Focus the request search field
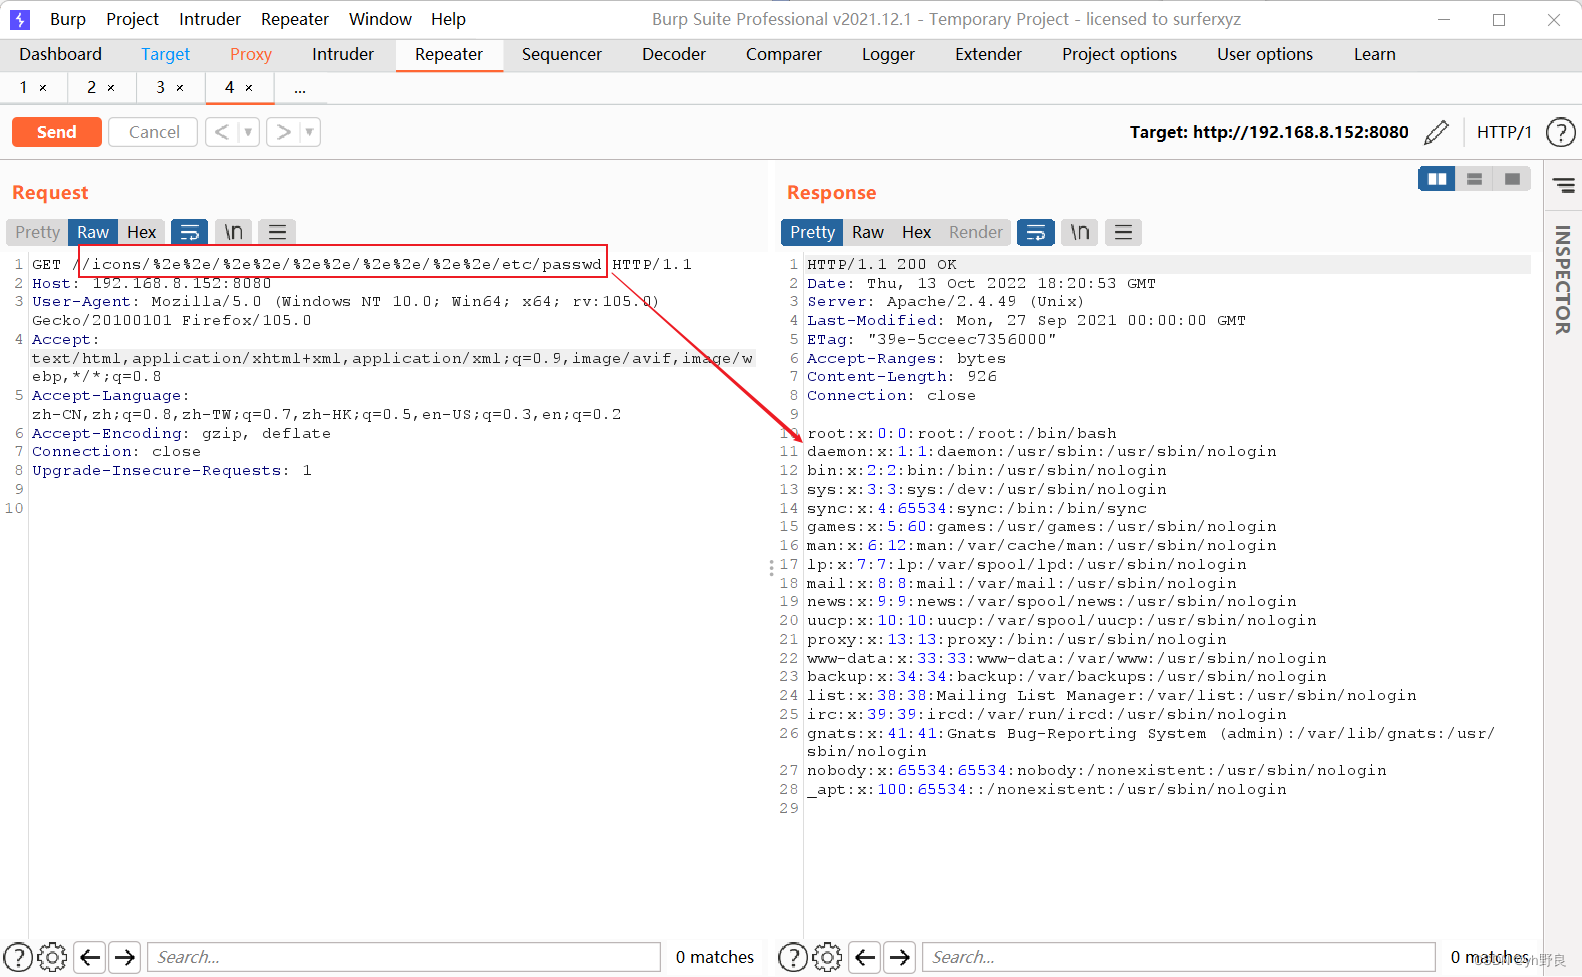 (x=404, y=957)
